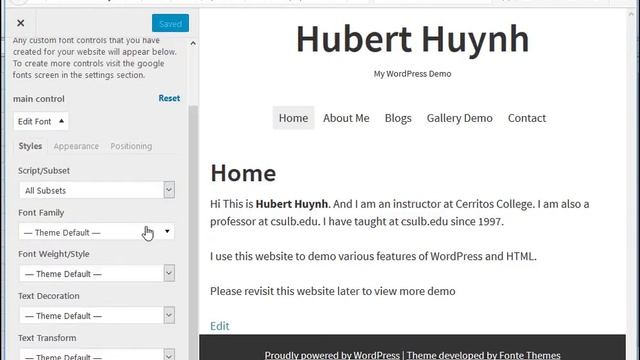Open the About Me menu item
Image resolution: width=640 pixels, height=360 pixels.
click(346, 118)
